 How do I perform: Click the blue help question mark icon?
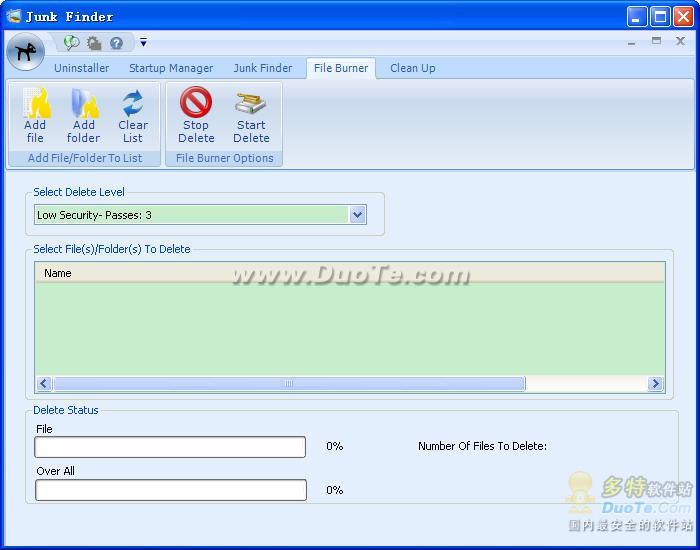pos(117,43)
